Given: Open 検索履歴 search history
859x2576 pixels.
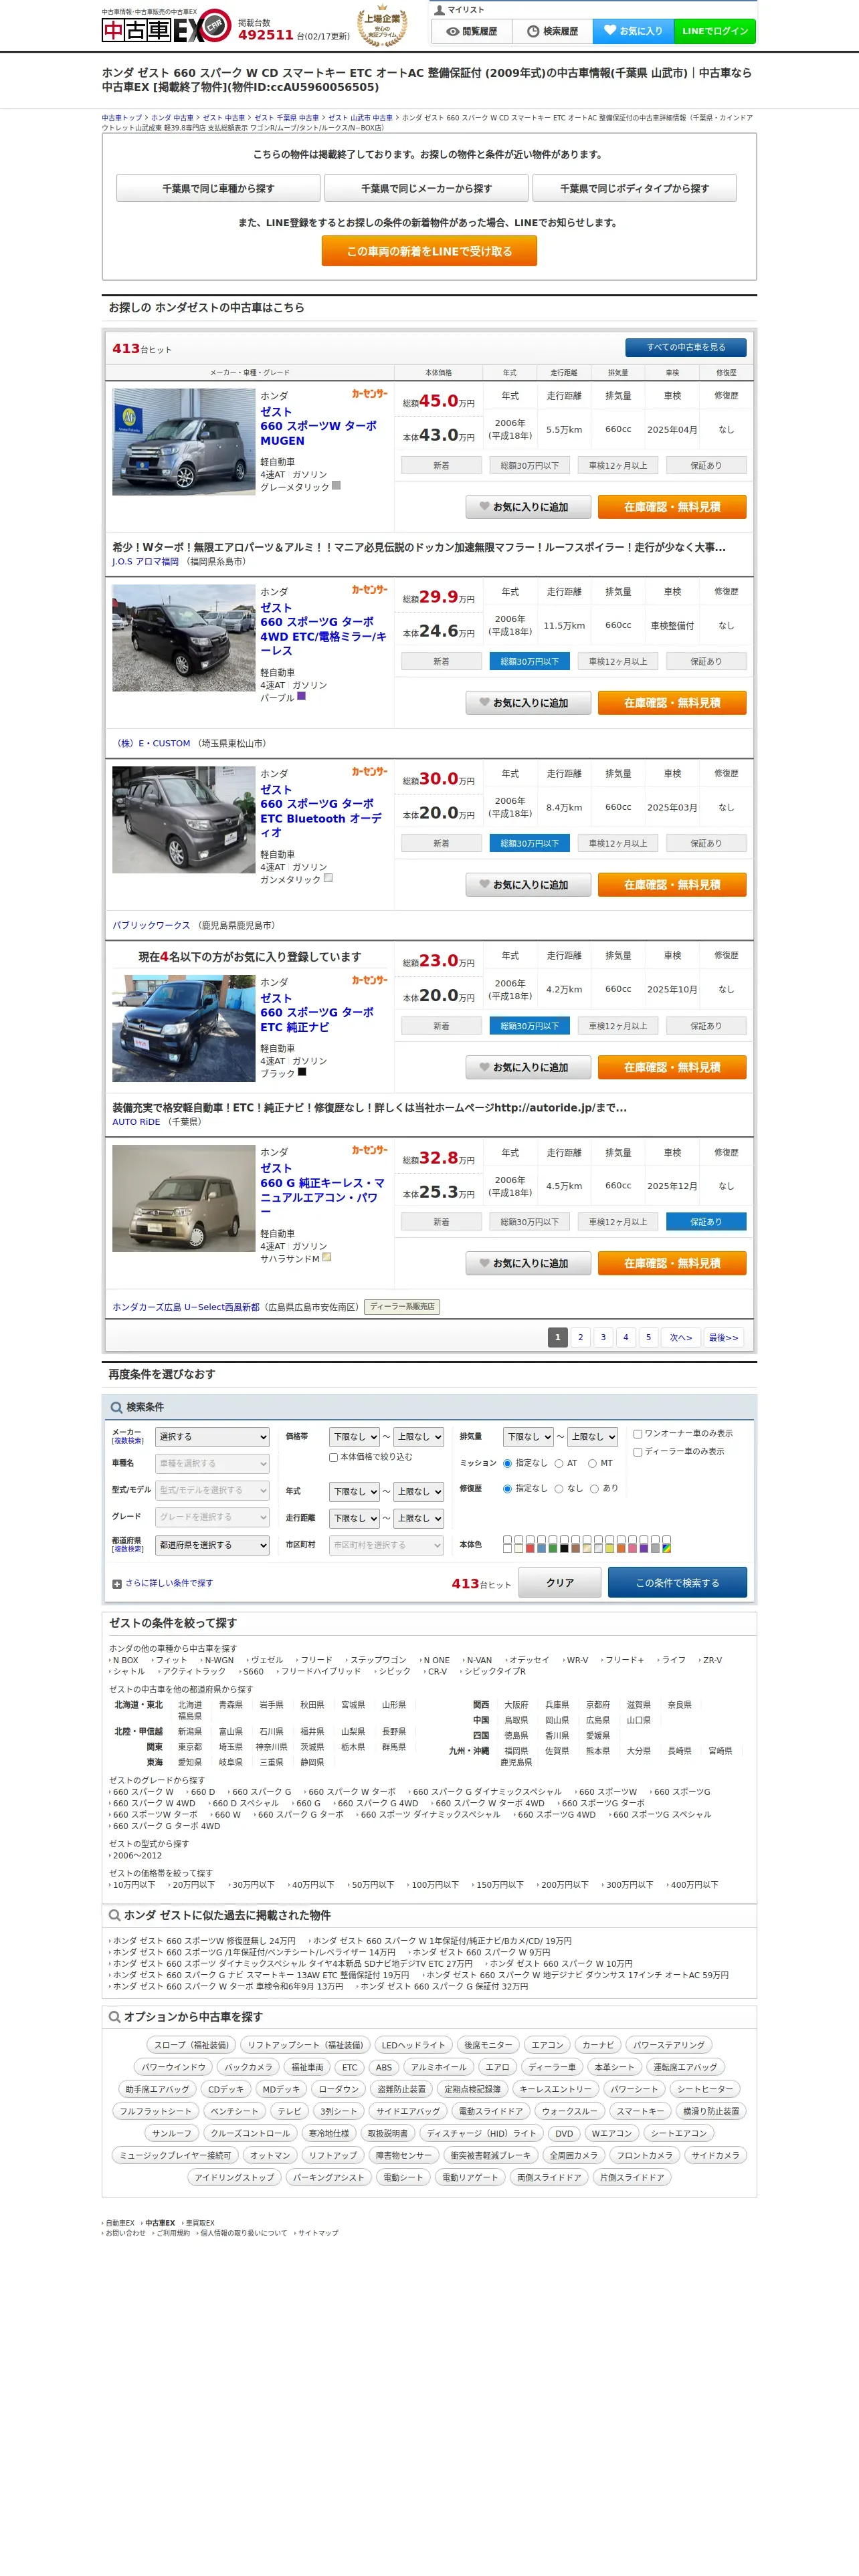Looking at the screenshot, I should tap(552, 31).
